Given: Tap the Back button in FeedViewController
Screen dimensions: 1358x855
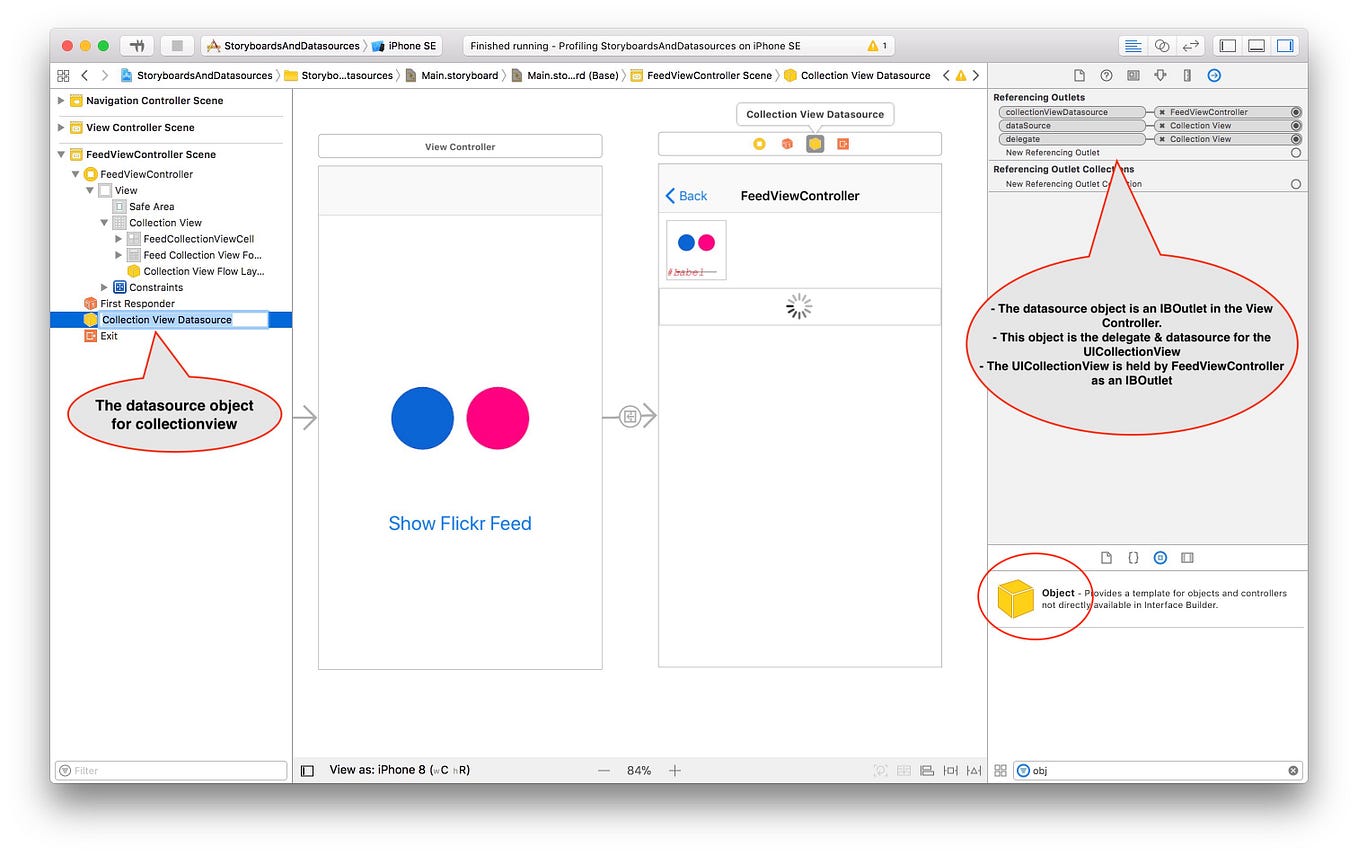Looking at the screenshot, I should coord(686,196).
